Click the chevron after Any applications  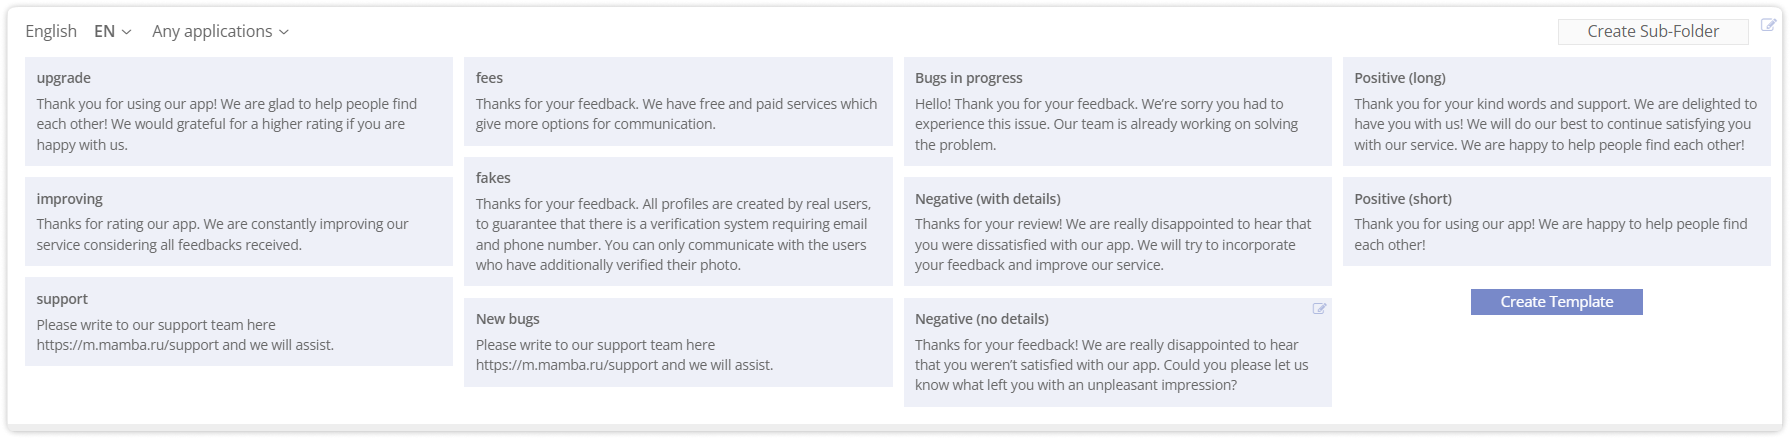[284, 32]
